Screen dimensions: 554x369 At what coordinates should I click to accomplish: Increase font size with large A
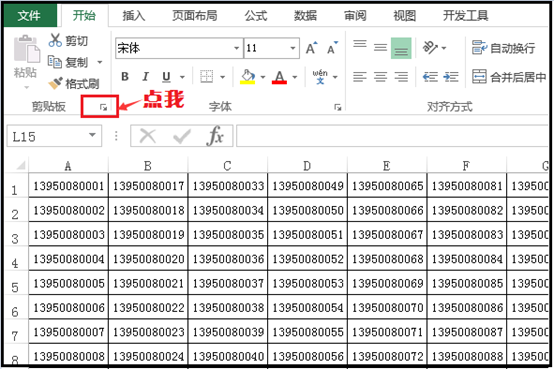311,48
